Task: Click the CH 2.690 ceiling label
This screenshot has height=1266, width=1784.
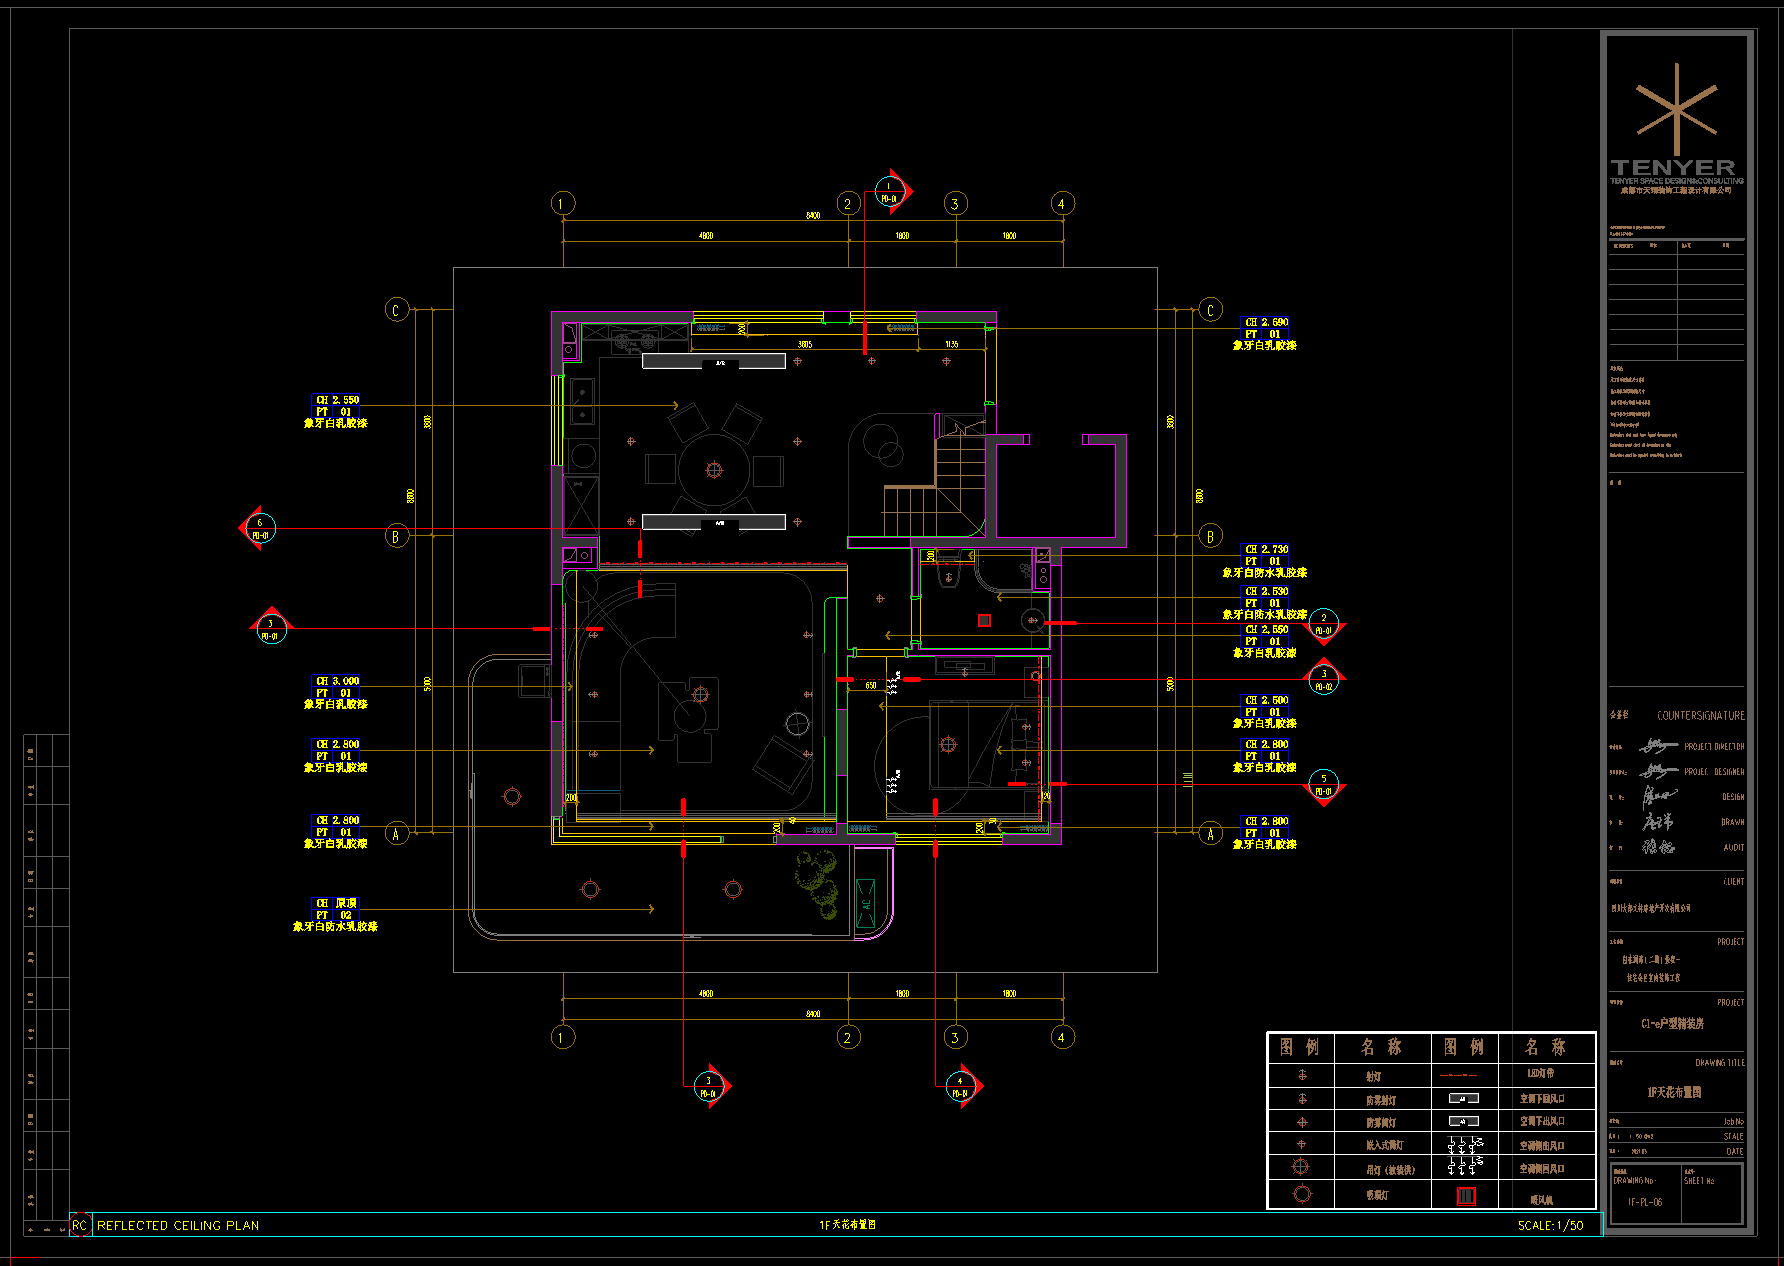Action: [x=1266, y=322]
